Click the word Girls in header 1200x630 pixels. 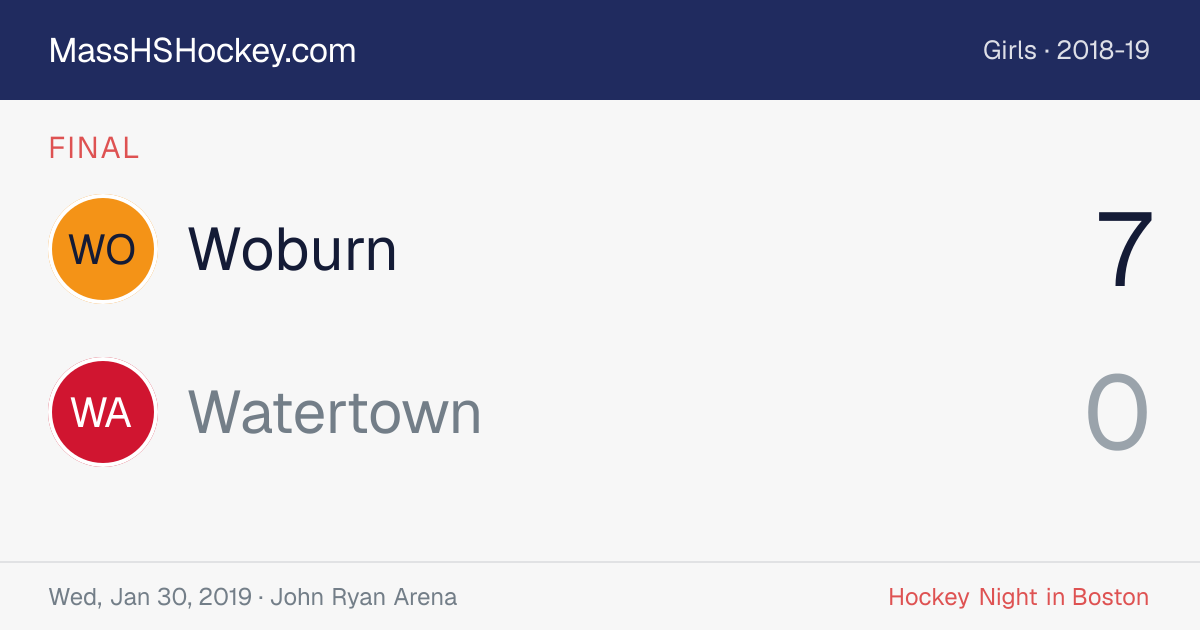pyautogui.click(x=1009, y=51)
